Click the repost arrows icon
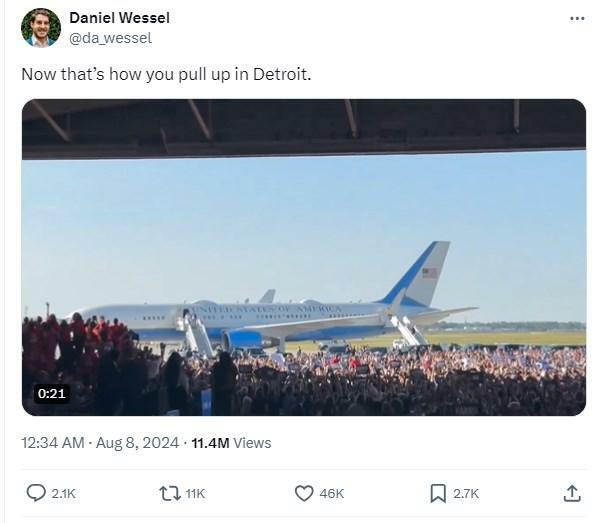Image resolution: width=602 pixels, height=523 pixels. tap(170, 493)
